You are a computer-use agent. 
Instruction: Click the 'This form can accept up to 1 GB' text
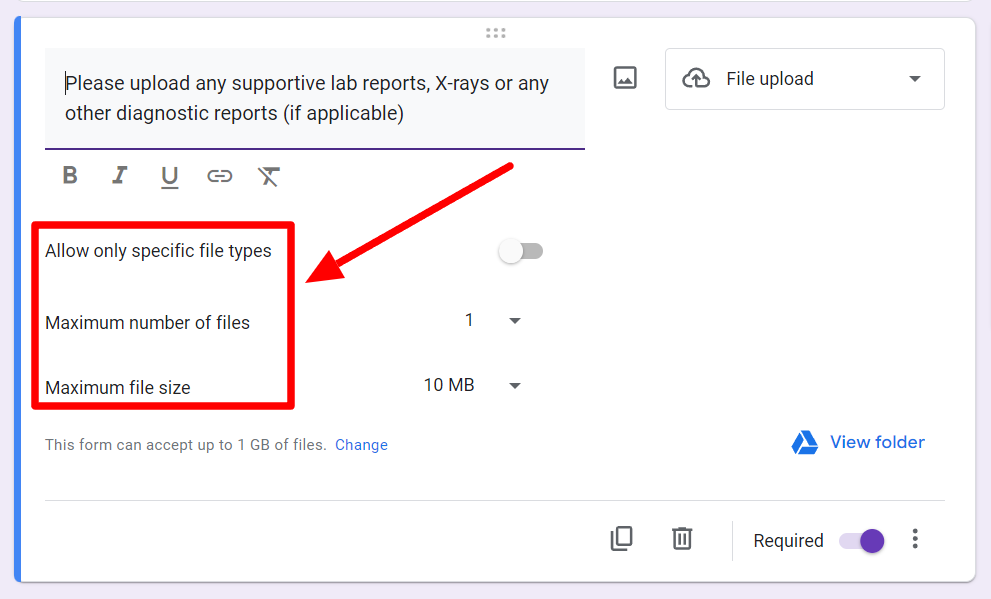click(x=185, y=445)
